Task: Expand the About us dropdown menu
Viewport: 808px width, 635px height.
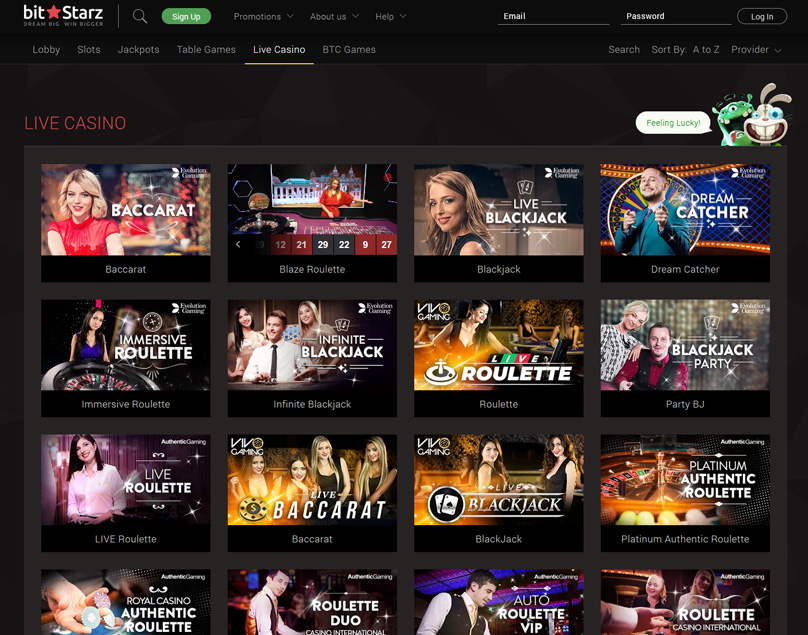Action: tap(334, 16)
